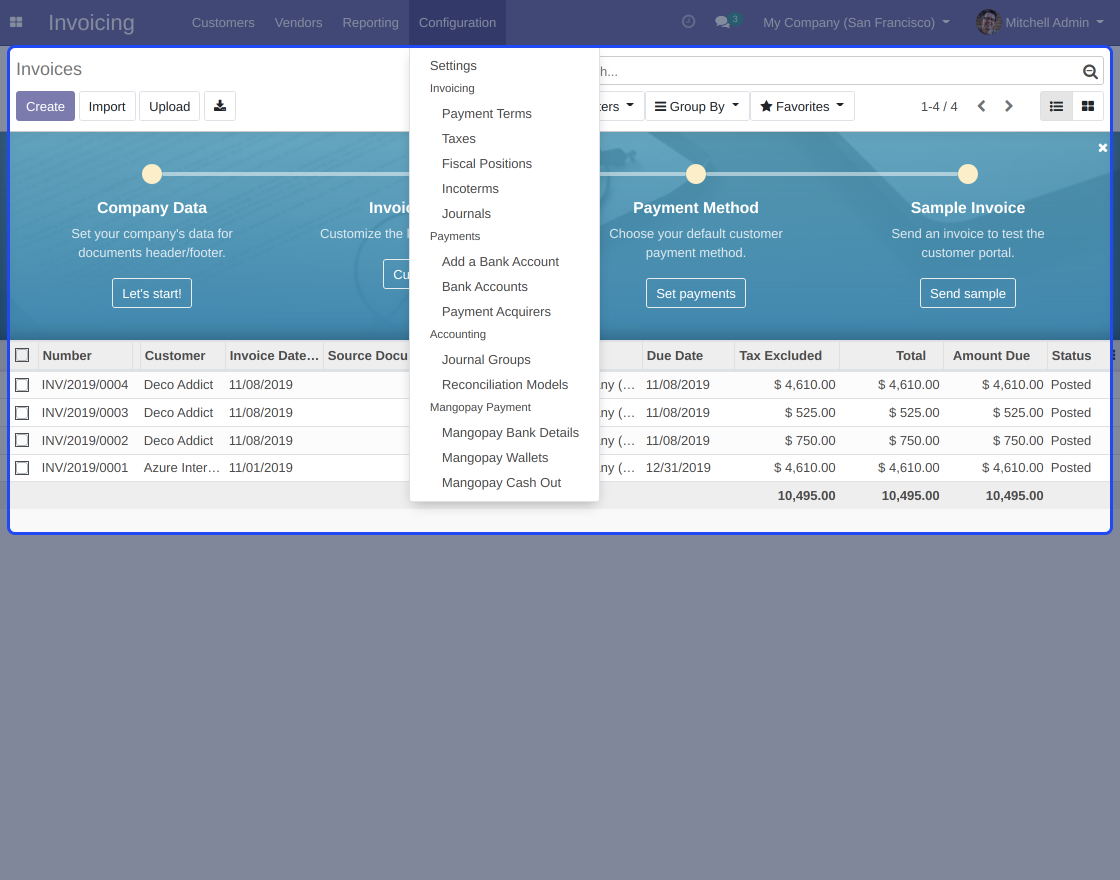Open the Customers menu
This screenshot has width=1120, height=880.
tap(223, 22)
